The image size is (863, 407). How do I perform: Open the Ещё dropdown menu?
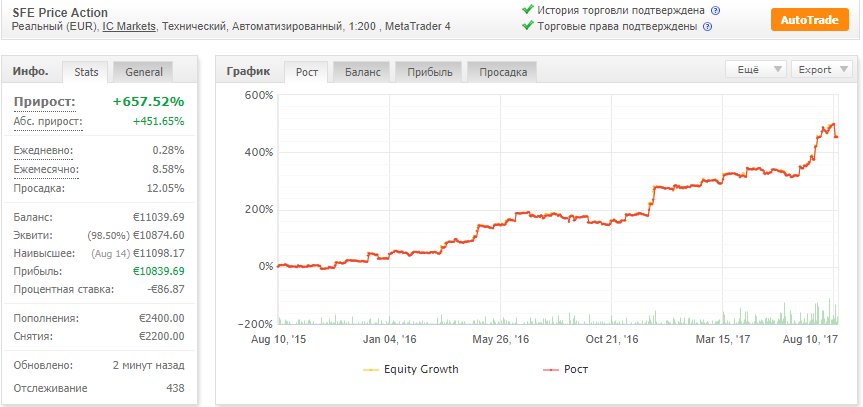coord(756,69)
